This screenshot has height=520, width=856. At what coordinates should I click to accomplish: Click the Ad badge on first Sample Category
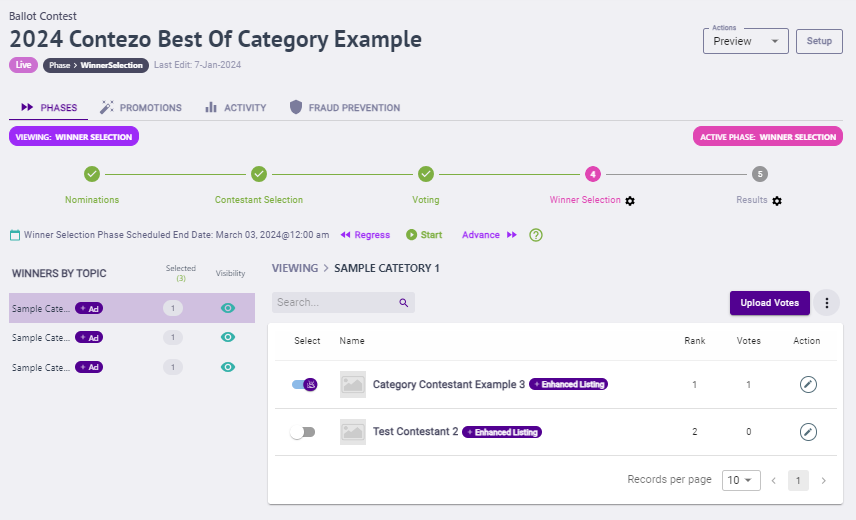click(89, 308)
